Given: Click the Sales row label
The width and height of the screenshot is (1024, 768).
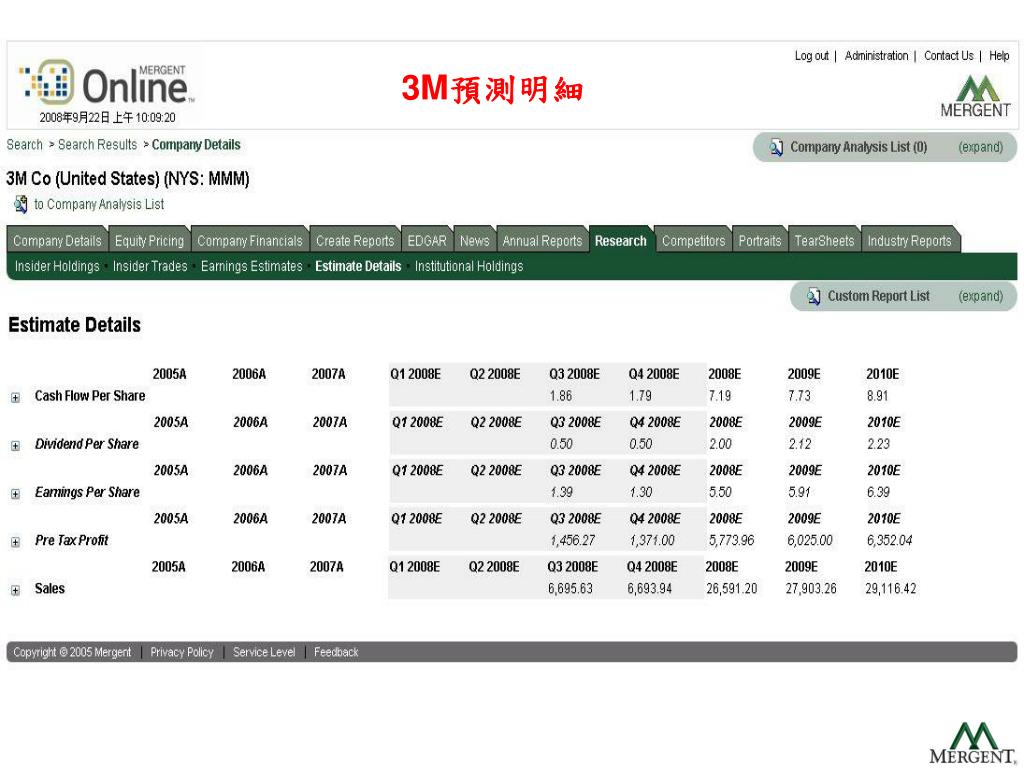Looking at the screenshot, I should point(50,589).
